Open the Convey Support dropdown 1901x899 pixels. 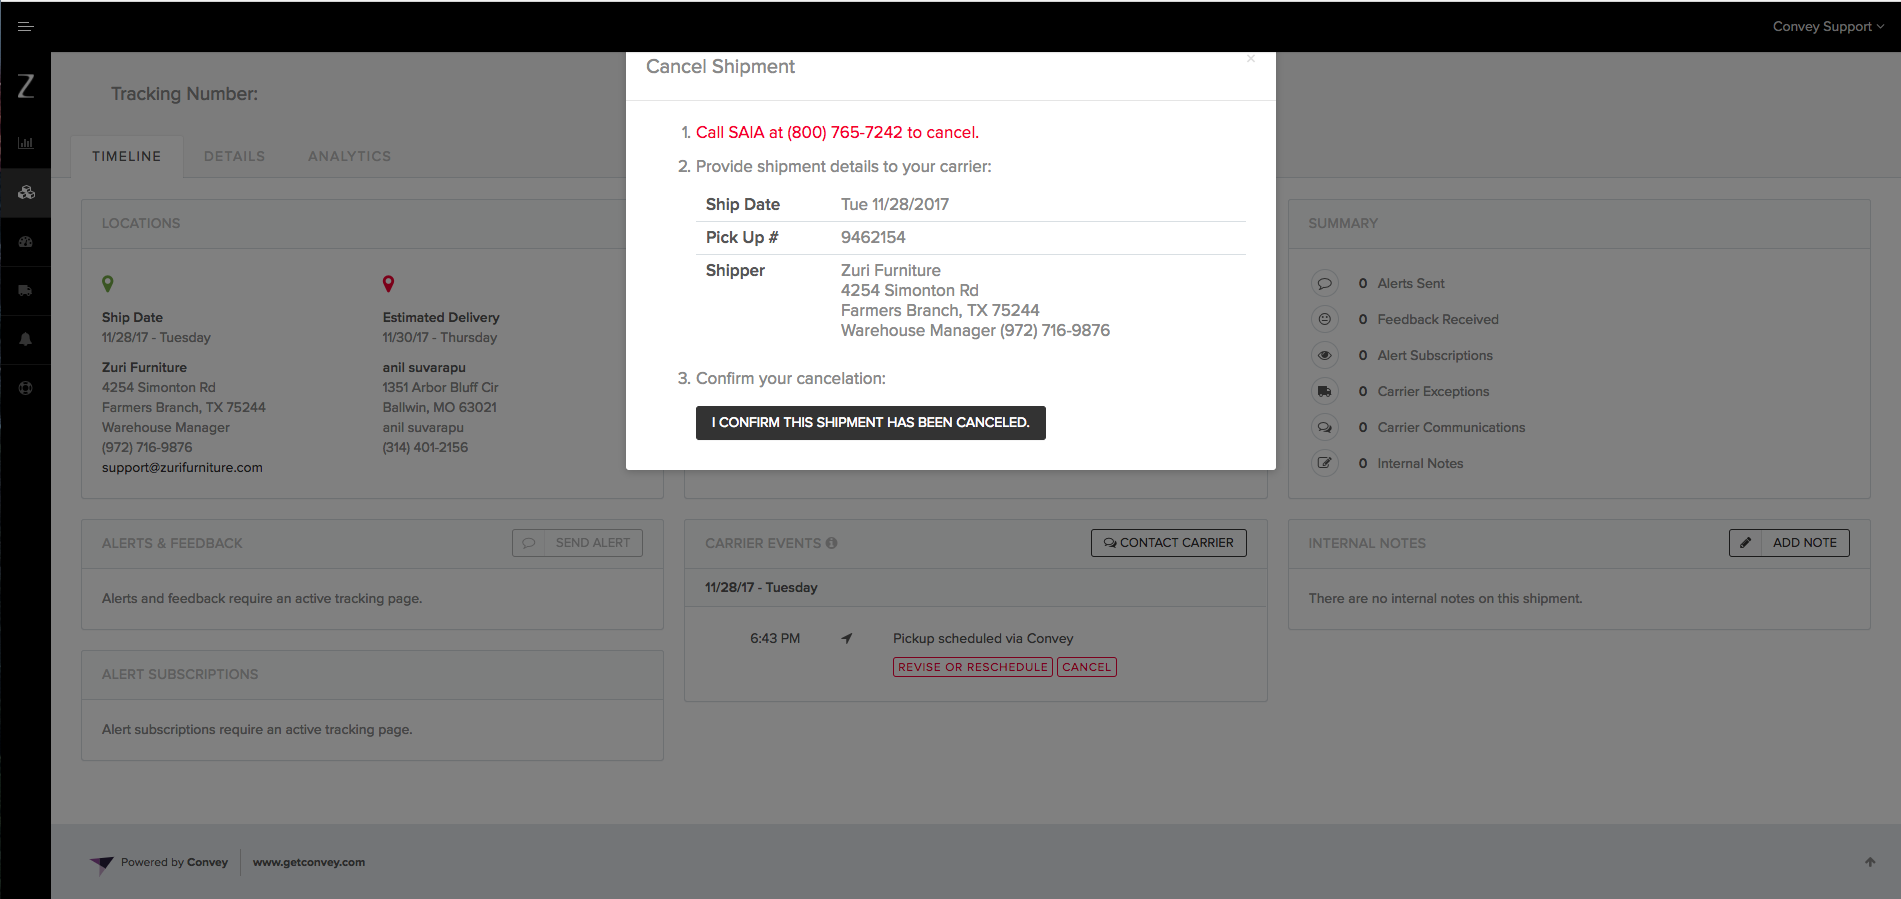(1828, 27)
